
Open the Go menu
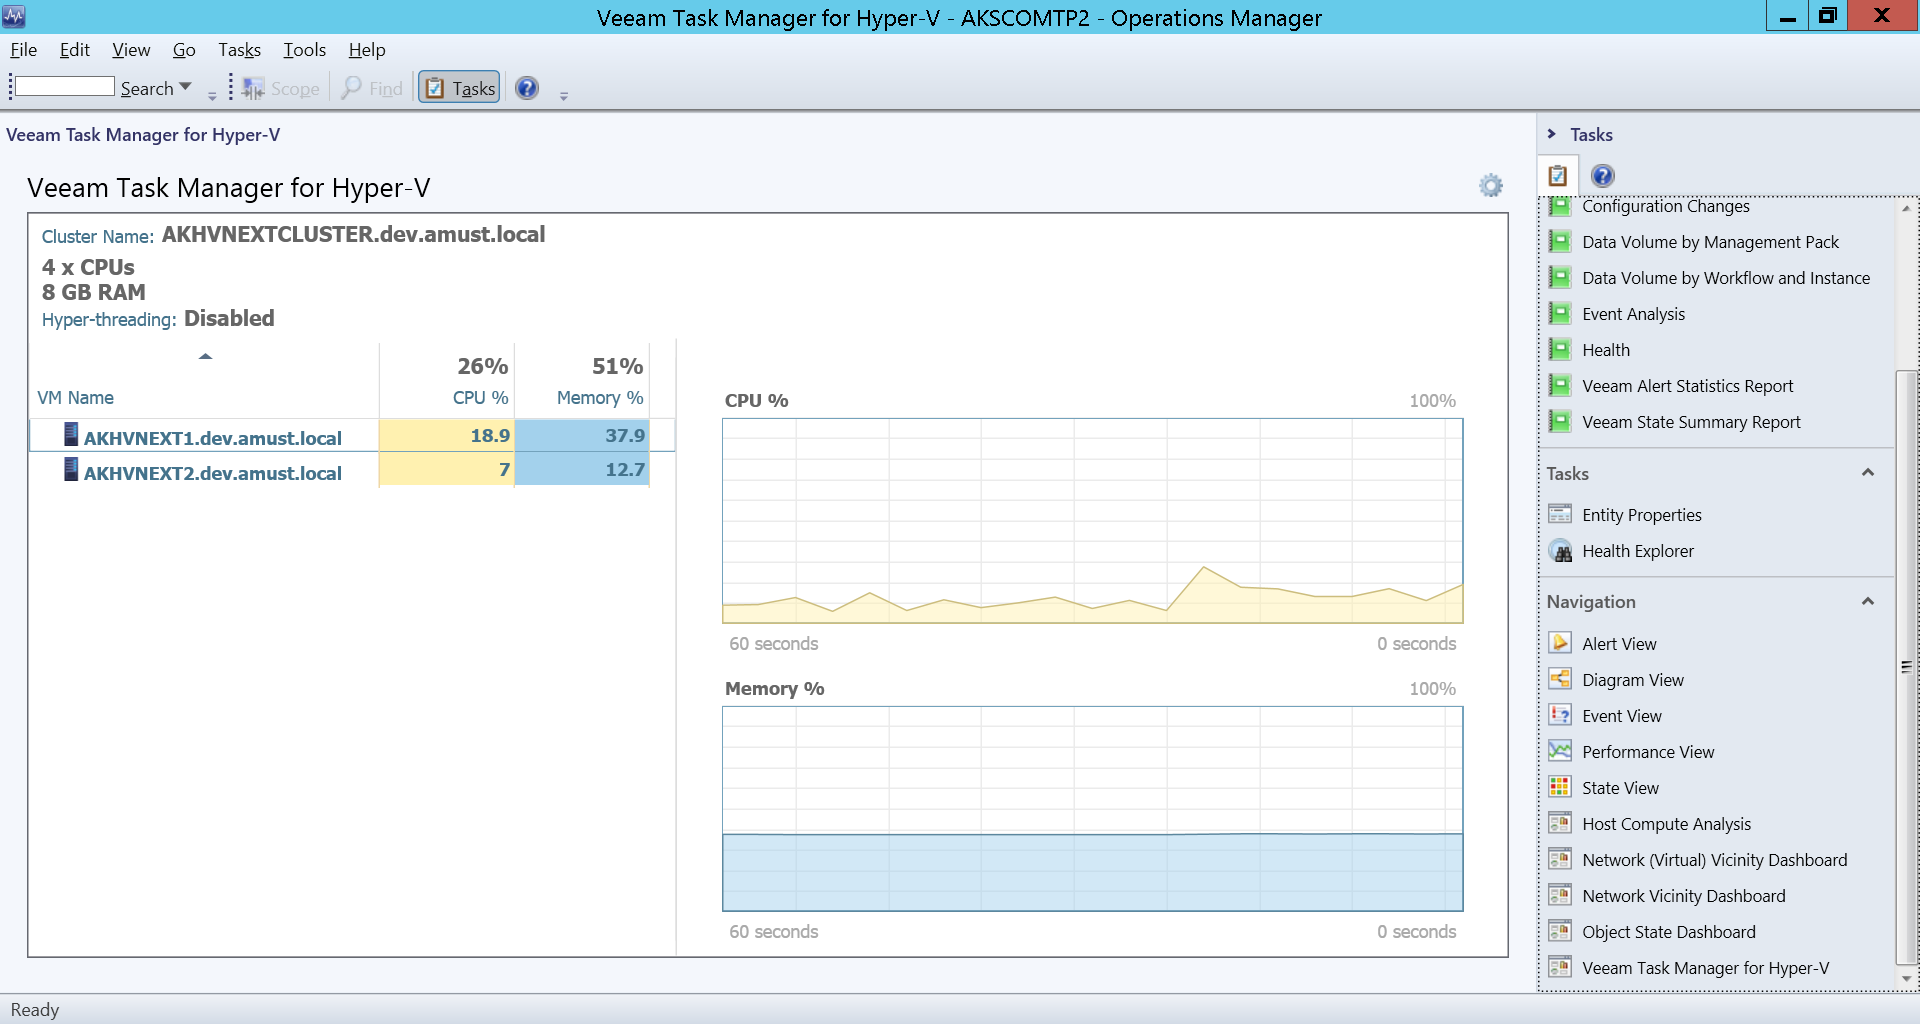pyautogui.click(x=184, y=50)
